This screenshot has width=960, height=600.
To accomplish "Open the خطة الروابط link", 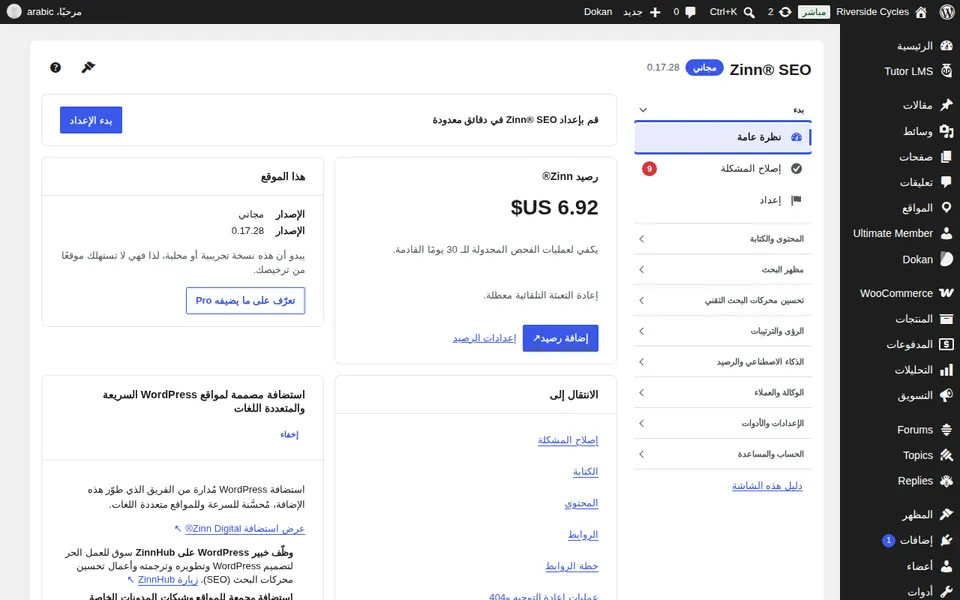I will coord(572,566).
